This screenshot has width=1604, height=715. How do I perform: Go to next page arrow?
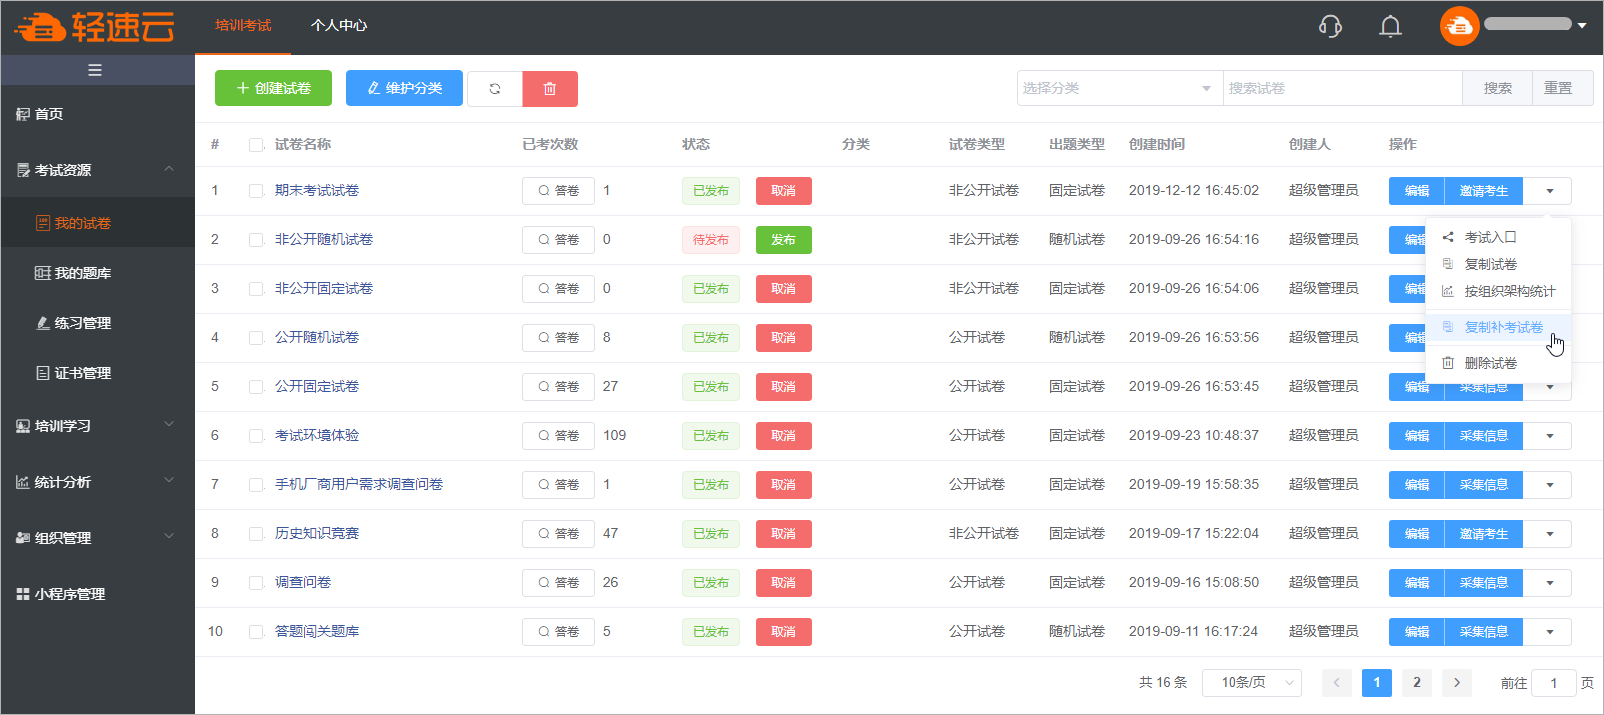1457,683
